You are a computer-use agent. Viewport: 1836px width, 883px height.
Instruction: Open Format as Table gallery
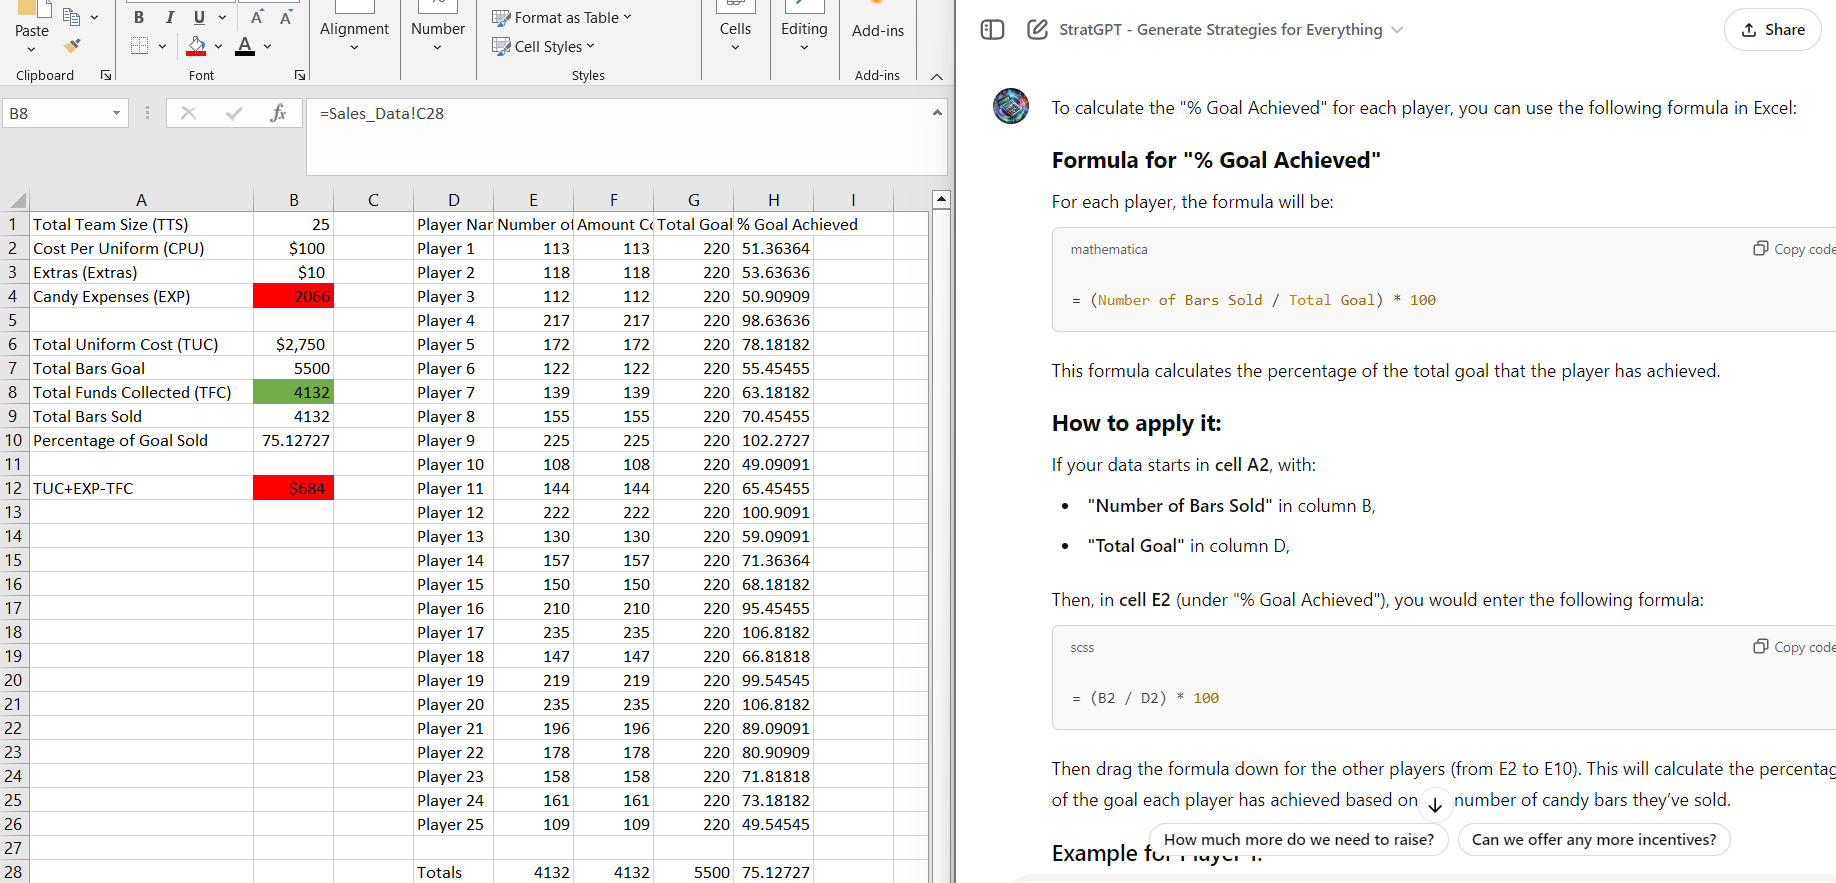[x=562, y=17]
